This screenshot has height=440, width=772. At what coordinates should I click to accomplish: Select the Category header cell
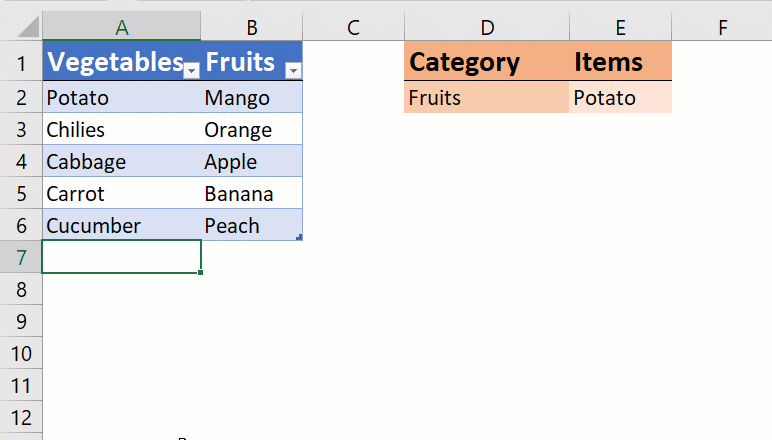[x=487, y=61]
